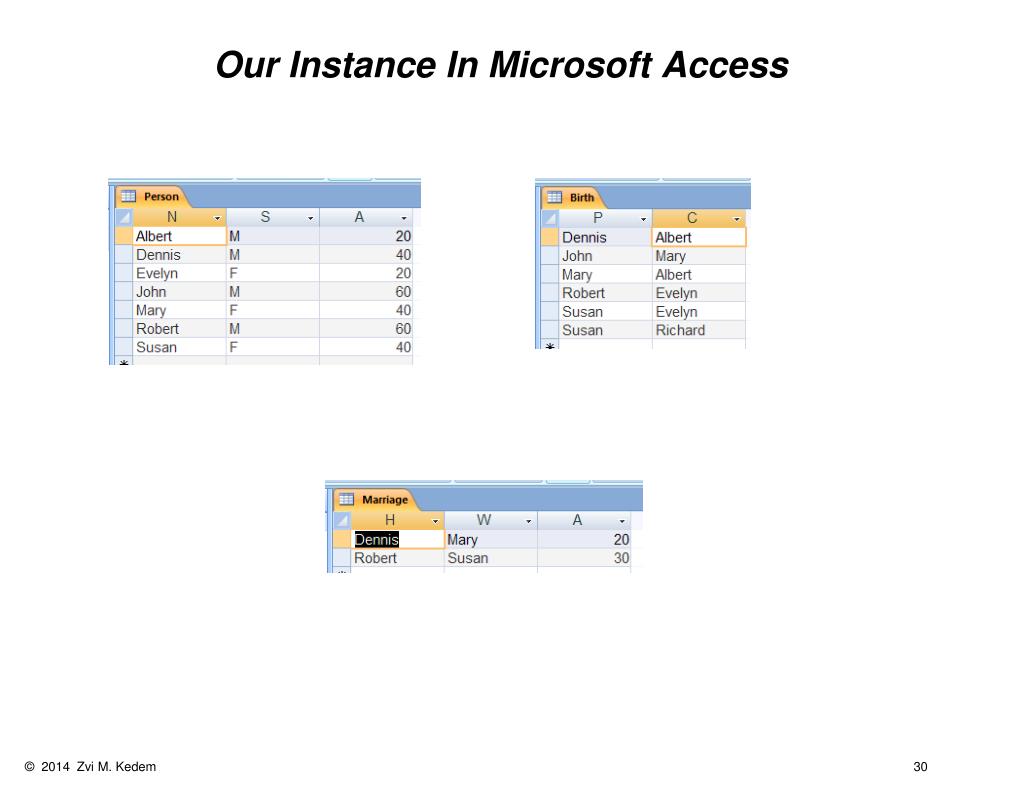Click the Robert cell in Person table
The width and height of the screenshot is (1024, 791).
[x=180, y=329]
